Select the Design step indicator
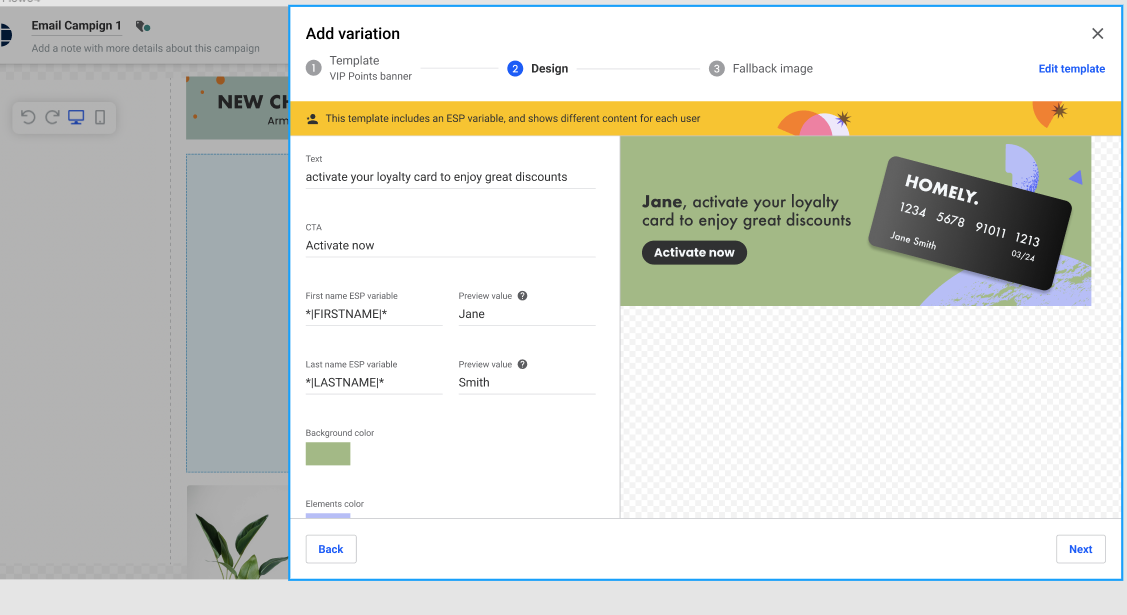1127x615 pixels. [514, 68]
